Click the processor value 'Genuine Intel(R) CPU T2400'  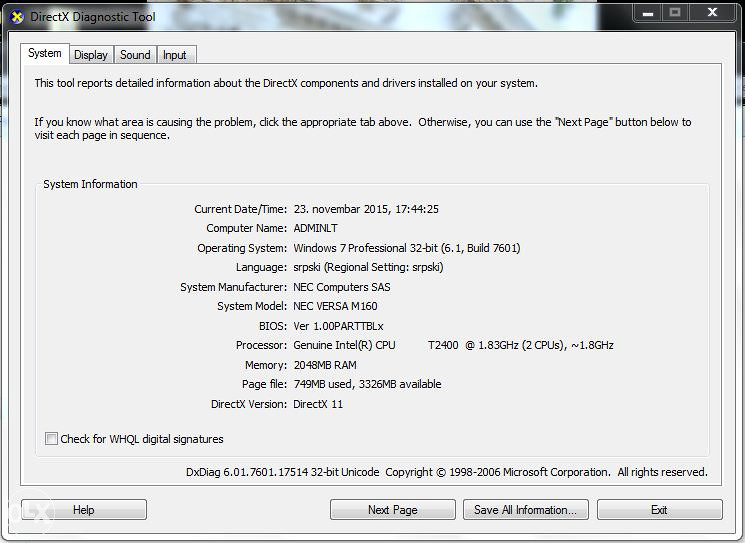coord(376,345)
